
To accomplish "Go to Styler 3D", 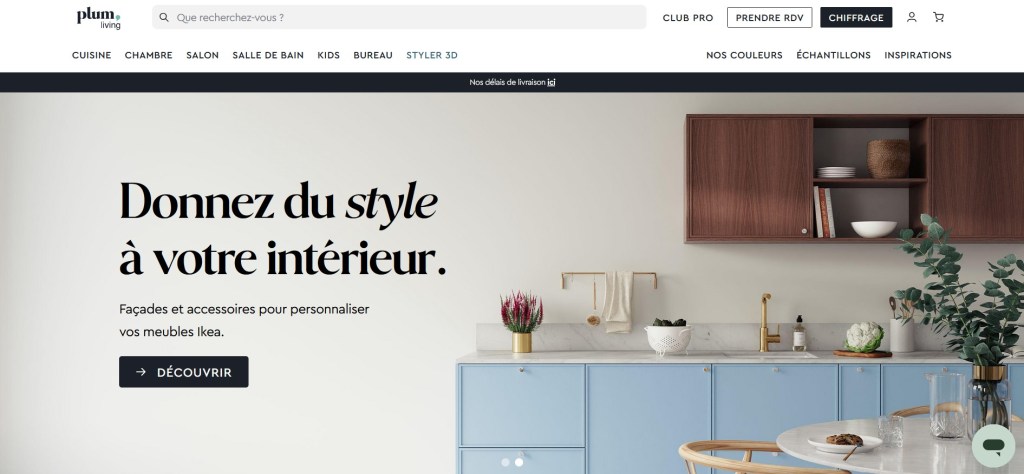I will [432, 55].
